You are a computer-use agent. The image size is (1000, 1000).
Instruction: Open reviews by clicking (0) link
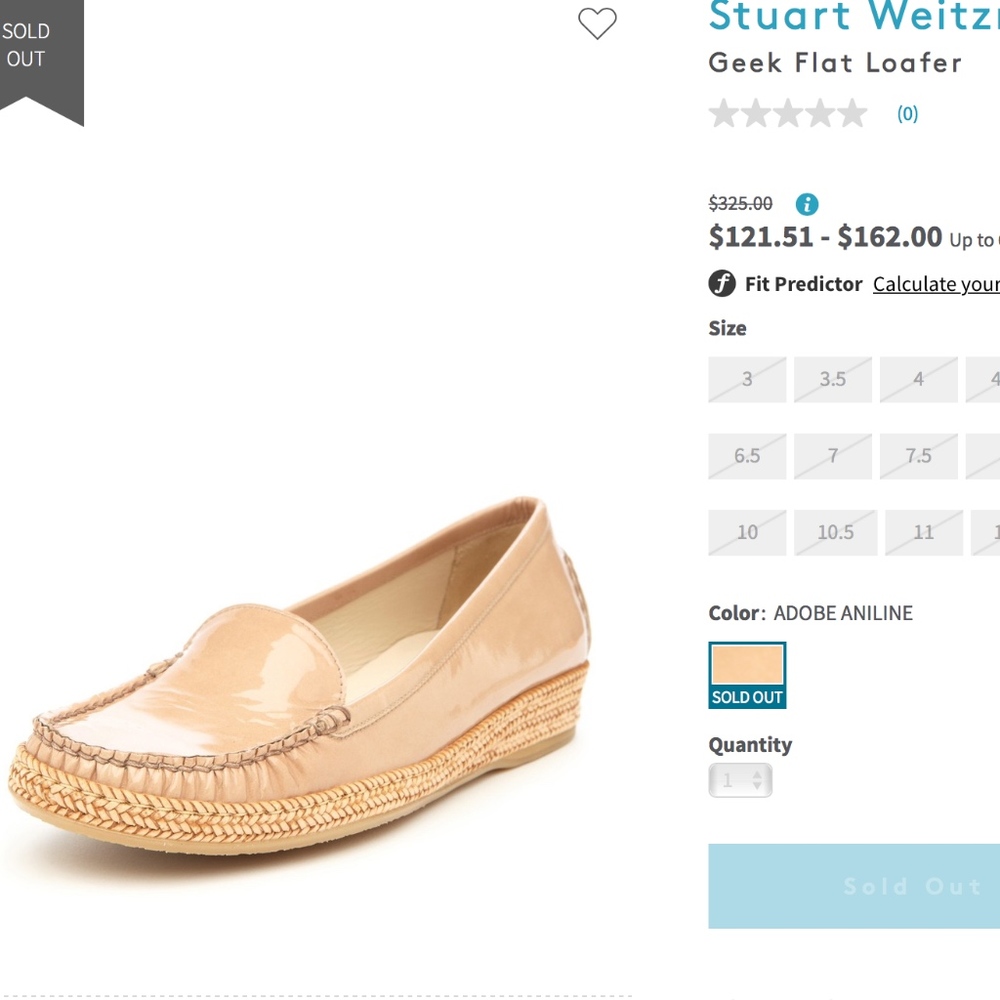(x=907, y=114)
